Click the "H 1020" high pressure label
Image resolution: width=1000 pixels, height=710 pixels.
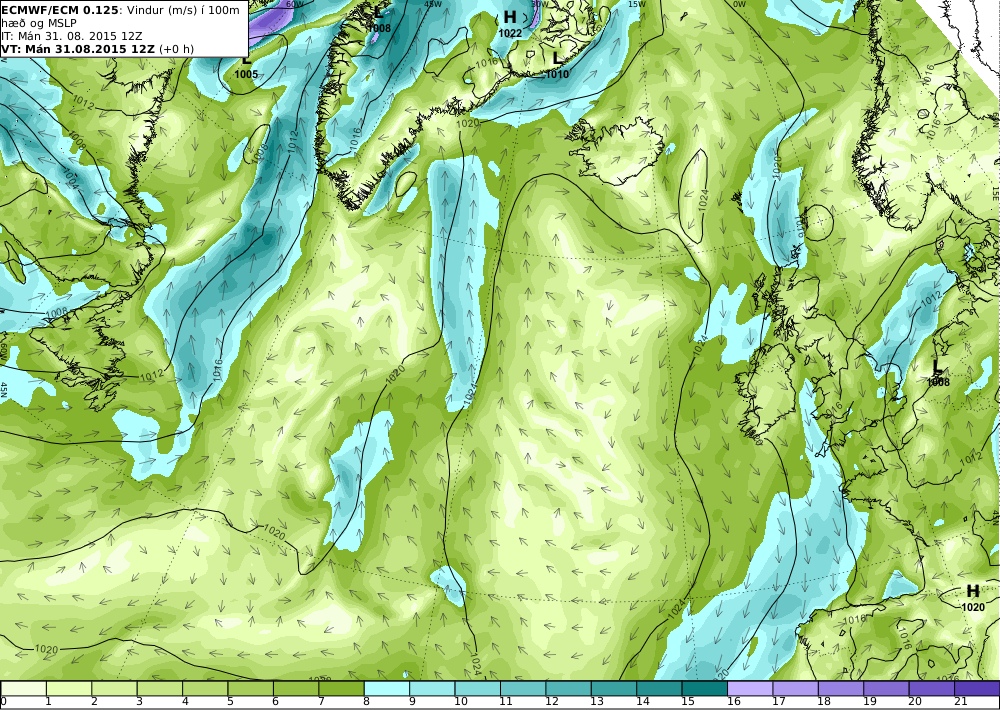[973, 598]
